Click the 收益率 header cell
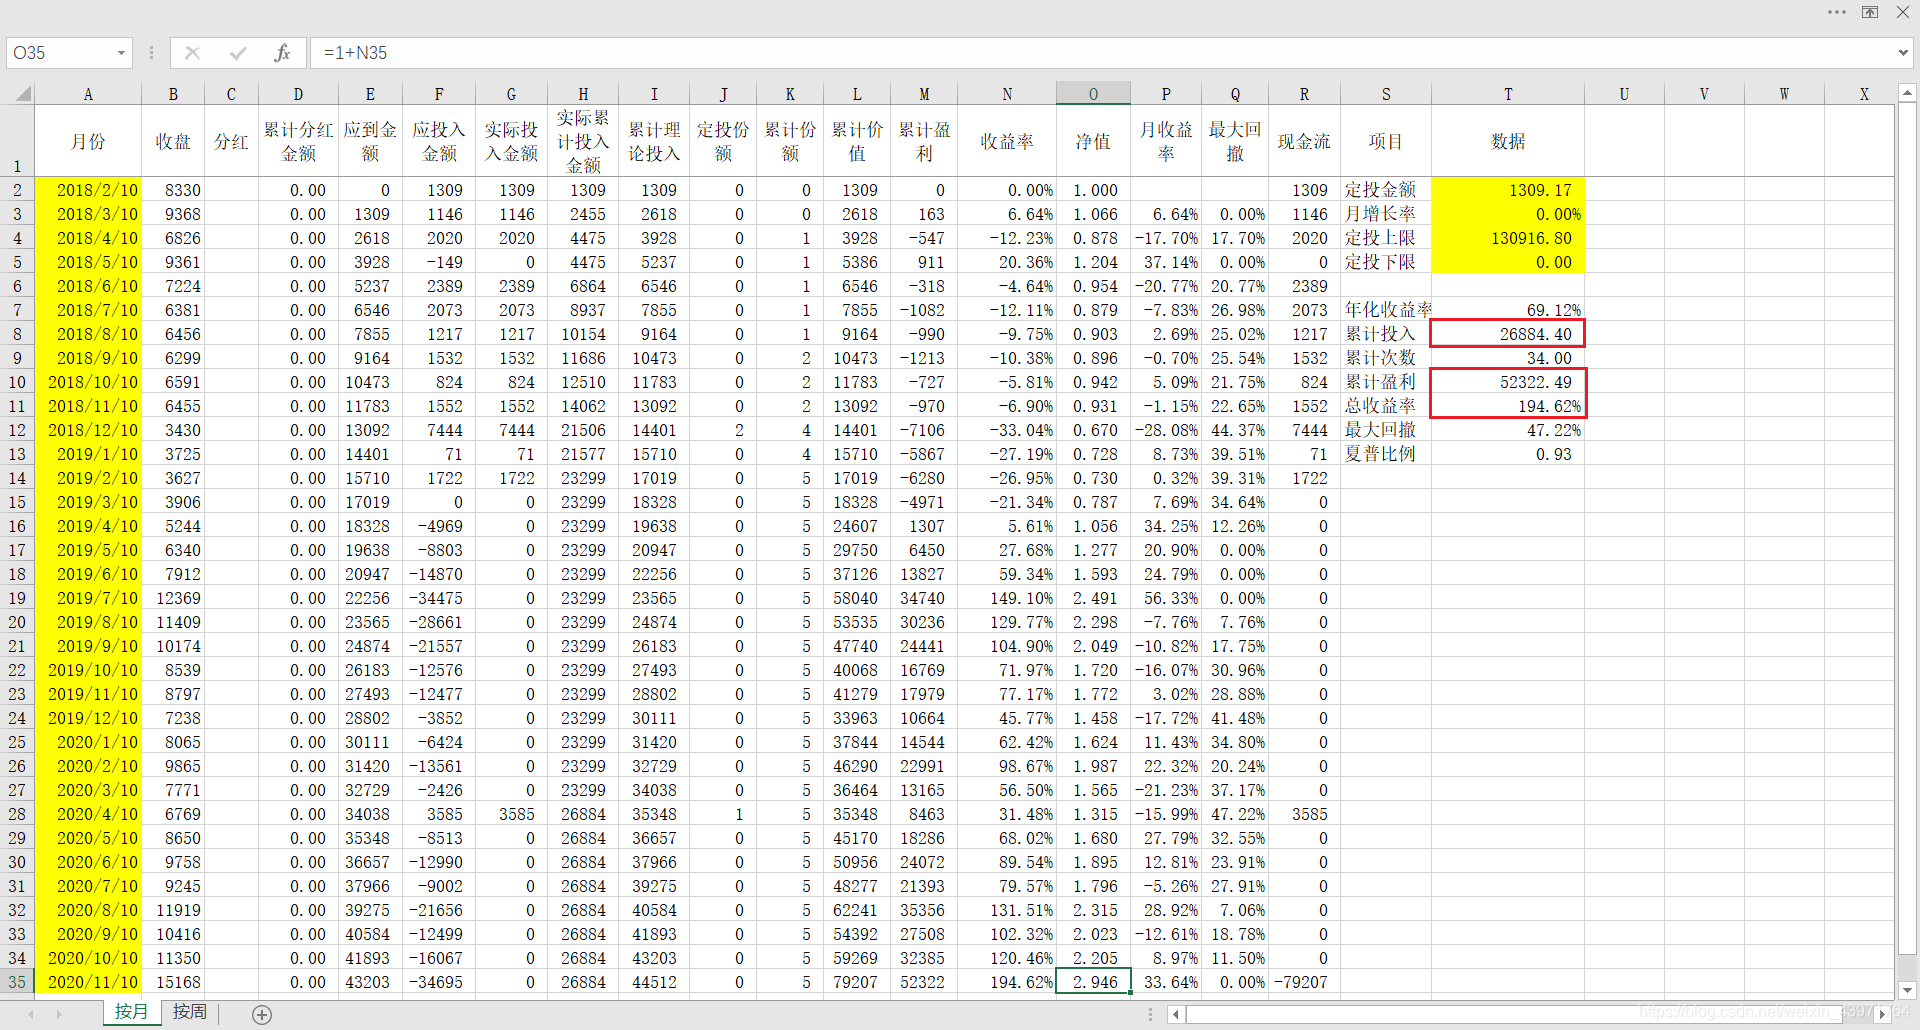Viewport: 1920px width, 1030px height. coord(1007,142)
